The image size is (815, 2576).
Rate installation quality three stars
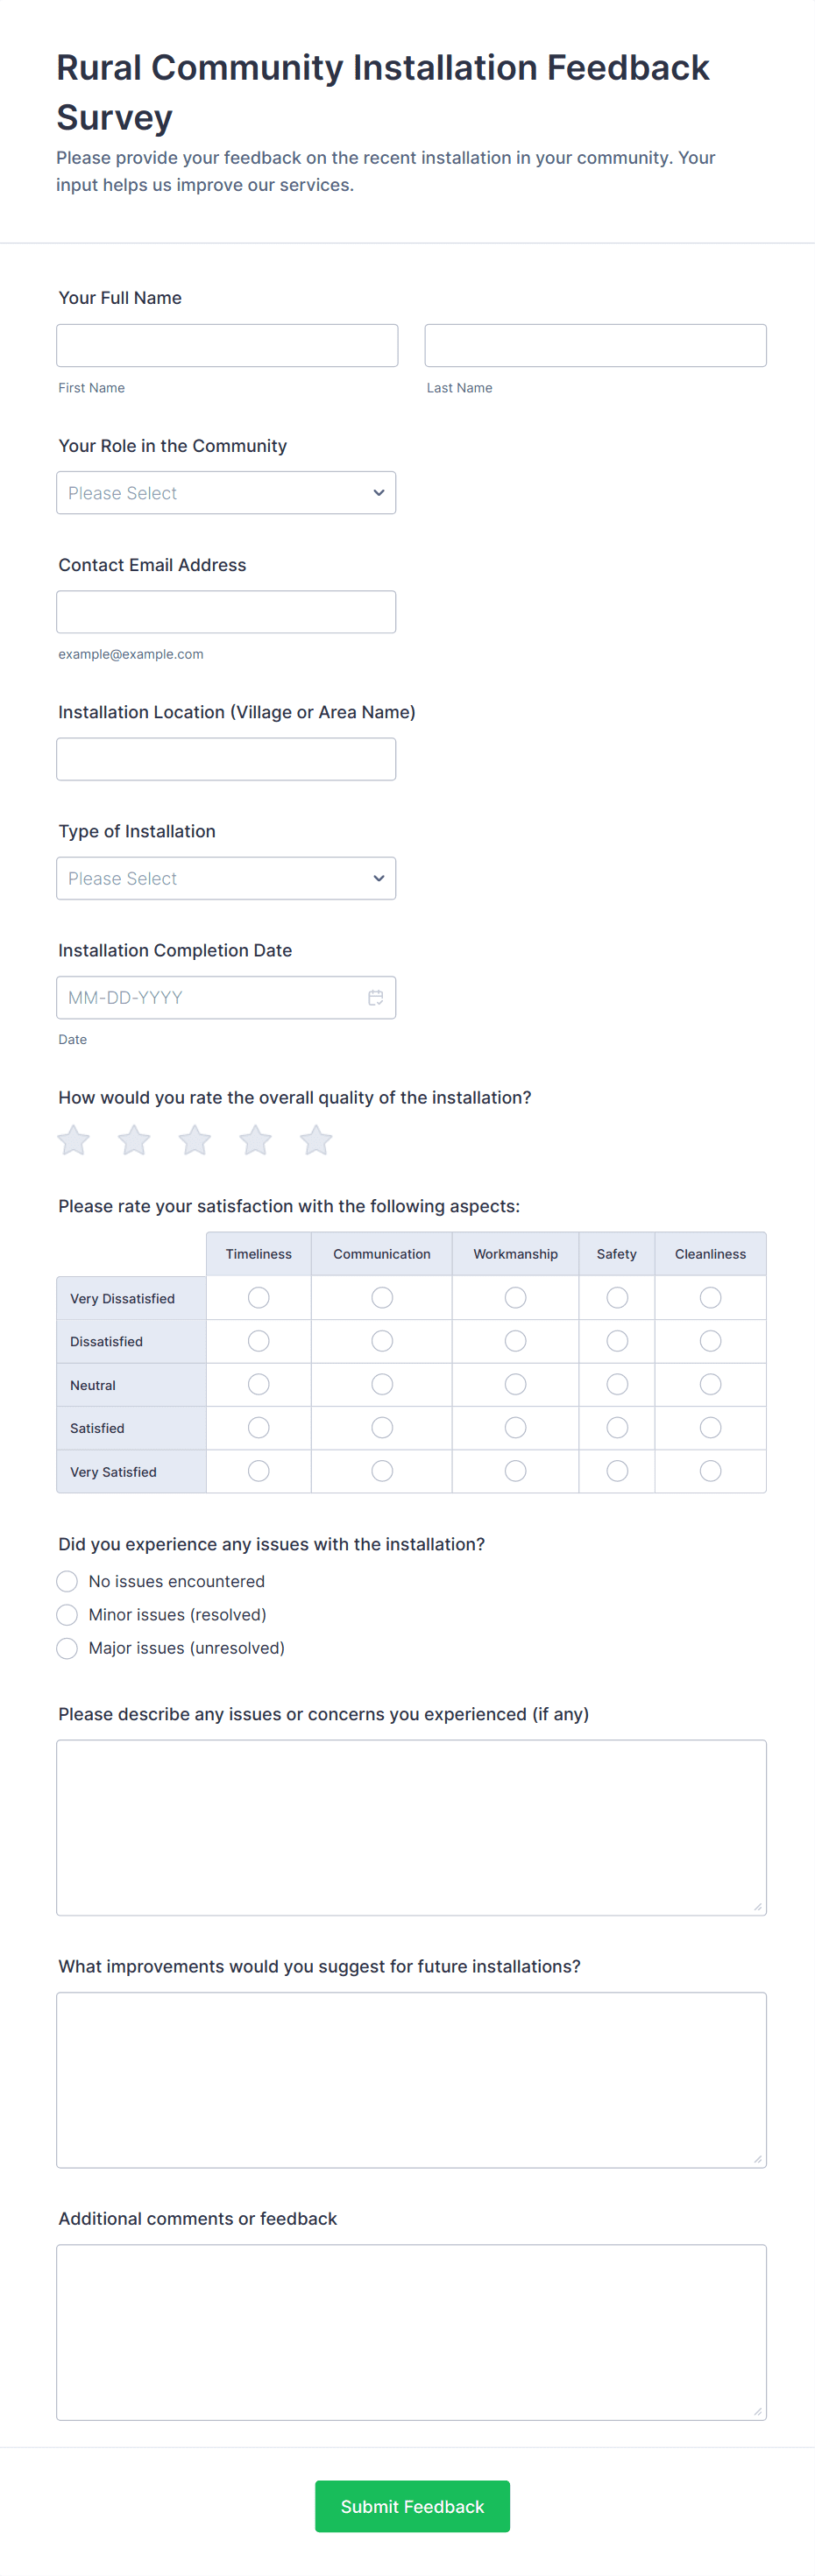pos(195,1140)
